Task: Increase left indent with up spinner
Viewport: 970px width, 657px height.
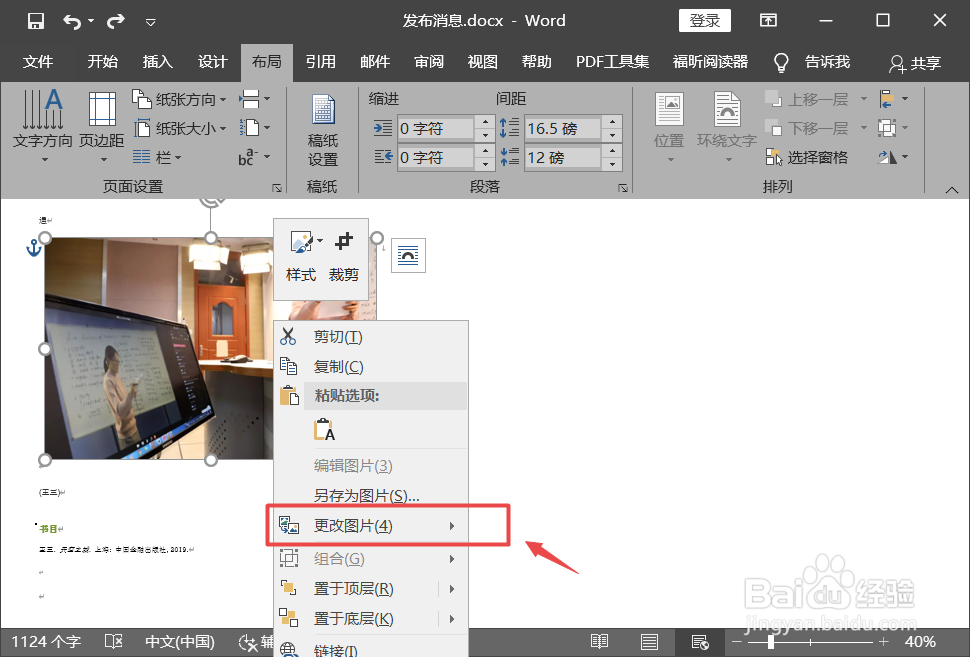Action: point(486,122)
